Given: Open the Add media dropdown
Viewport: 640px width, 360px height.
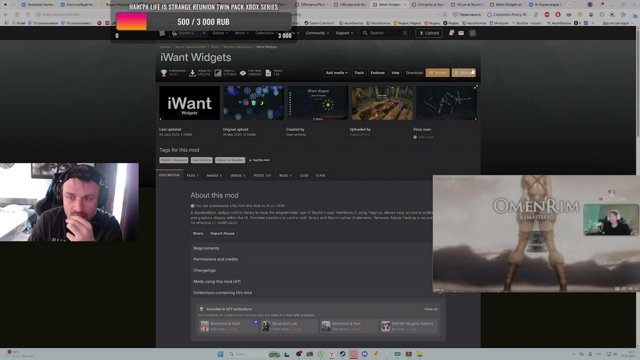Looking at the screenshot, I should [336, 73].
